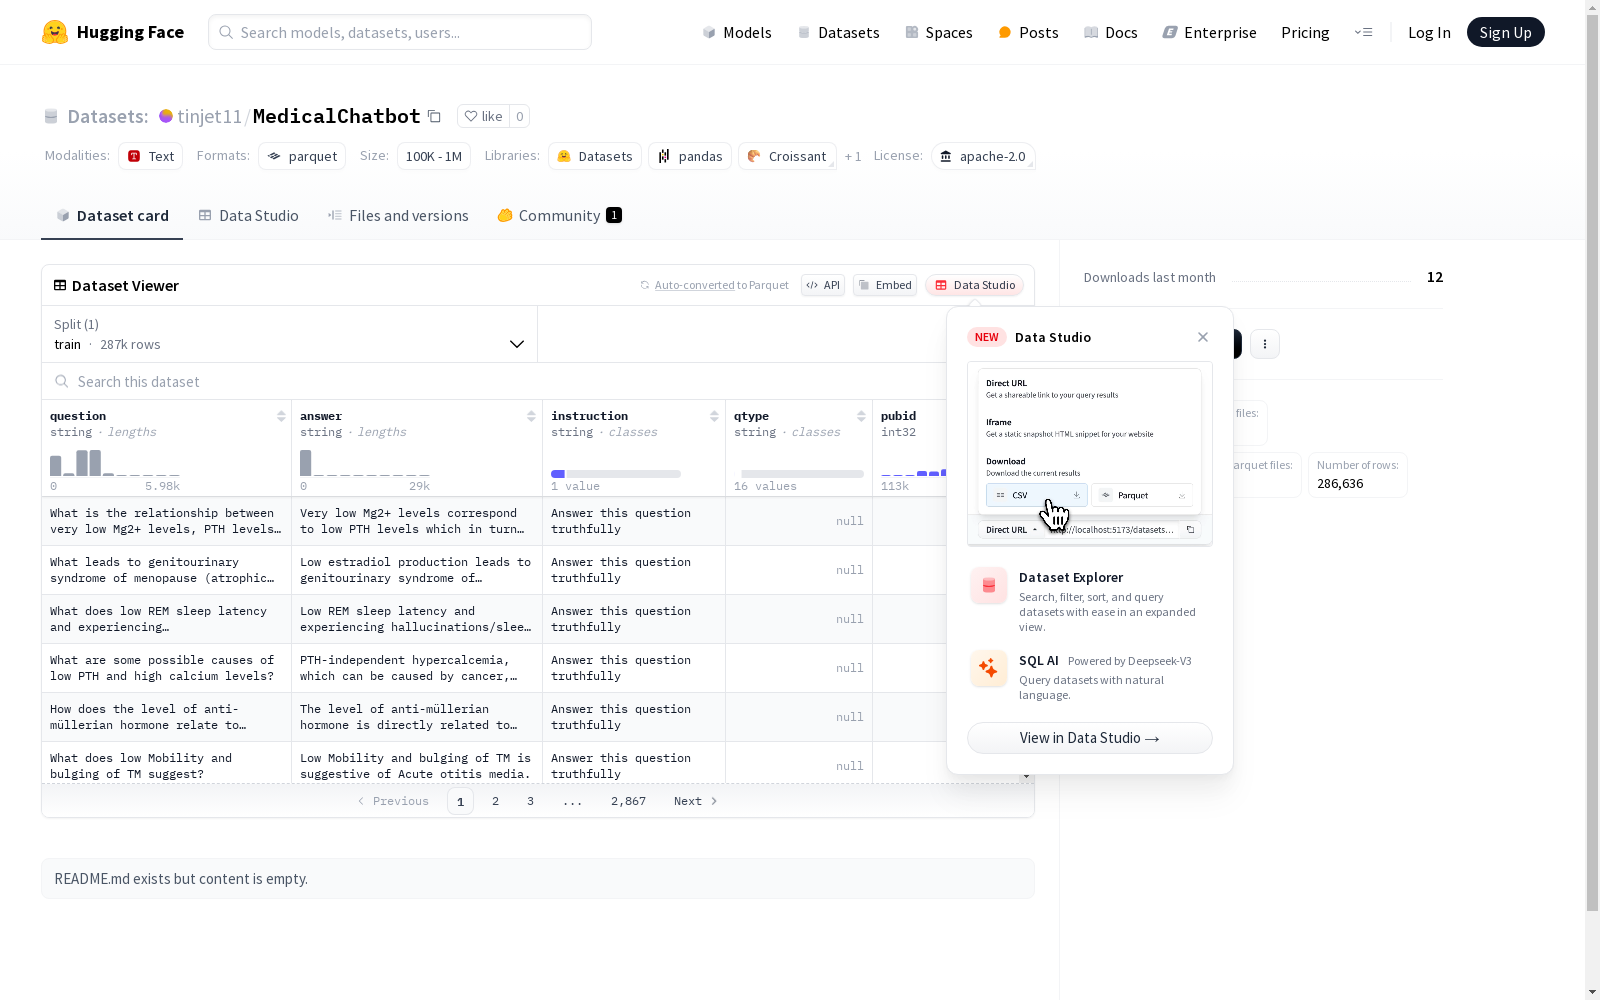Click the instruction classes bar
The height and width of the screenshot is (1000, 1600).
pos(616,474)
